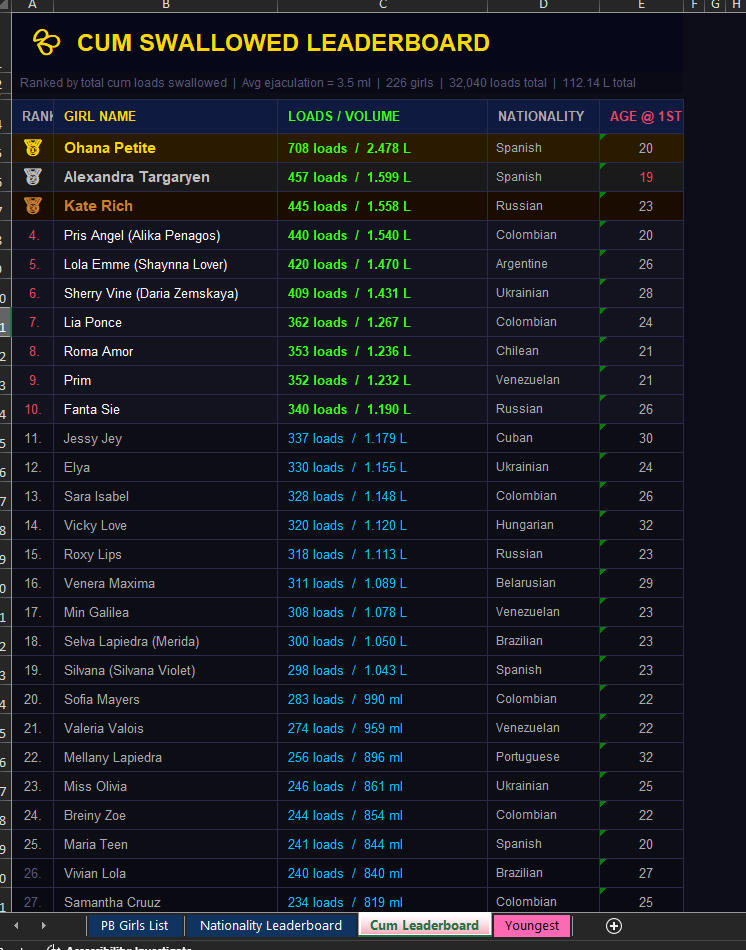Screen dimensions: 746x950
Task: Select column E header
Action: tap(641, 5)
